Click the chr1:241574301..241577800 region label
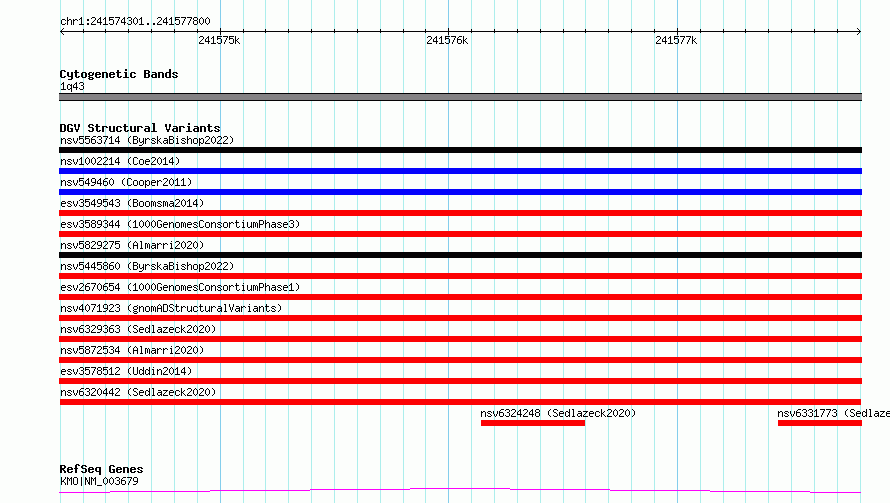Viewport: 890px width, 503px height. [135, 21]
